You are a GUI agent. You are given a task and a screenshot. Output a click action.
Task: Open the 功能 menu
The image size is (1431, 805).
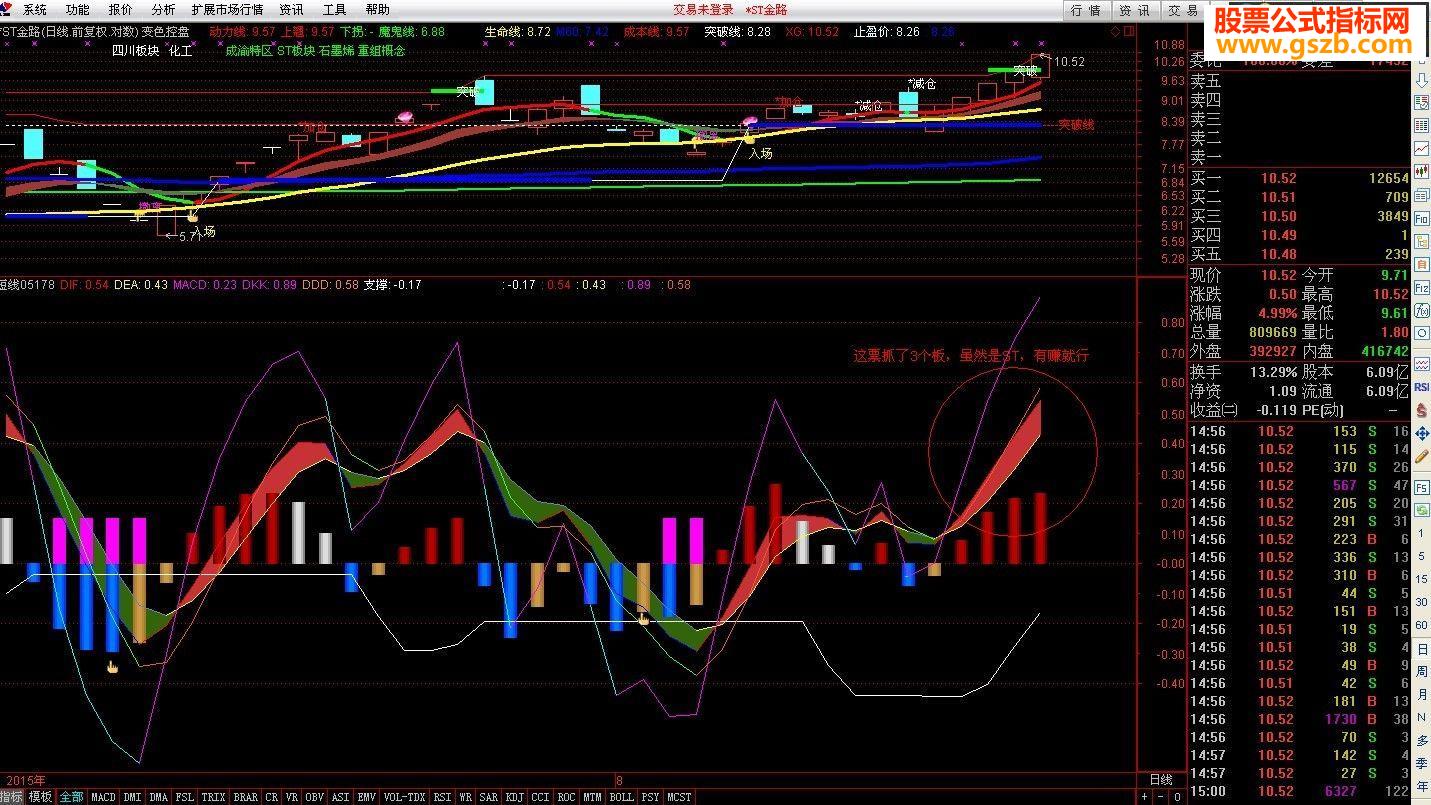(x=77, y=9)
